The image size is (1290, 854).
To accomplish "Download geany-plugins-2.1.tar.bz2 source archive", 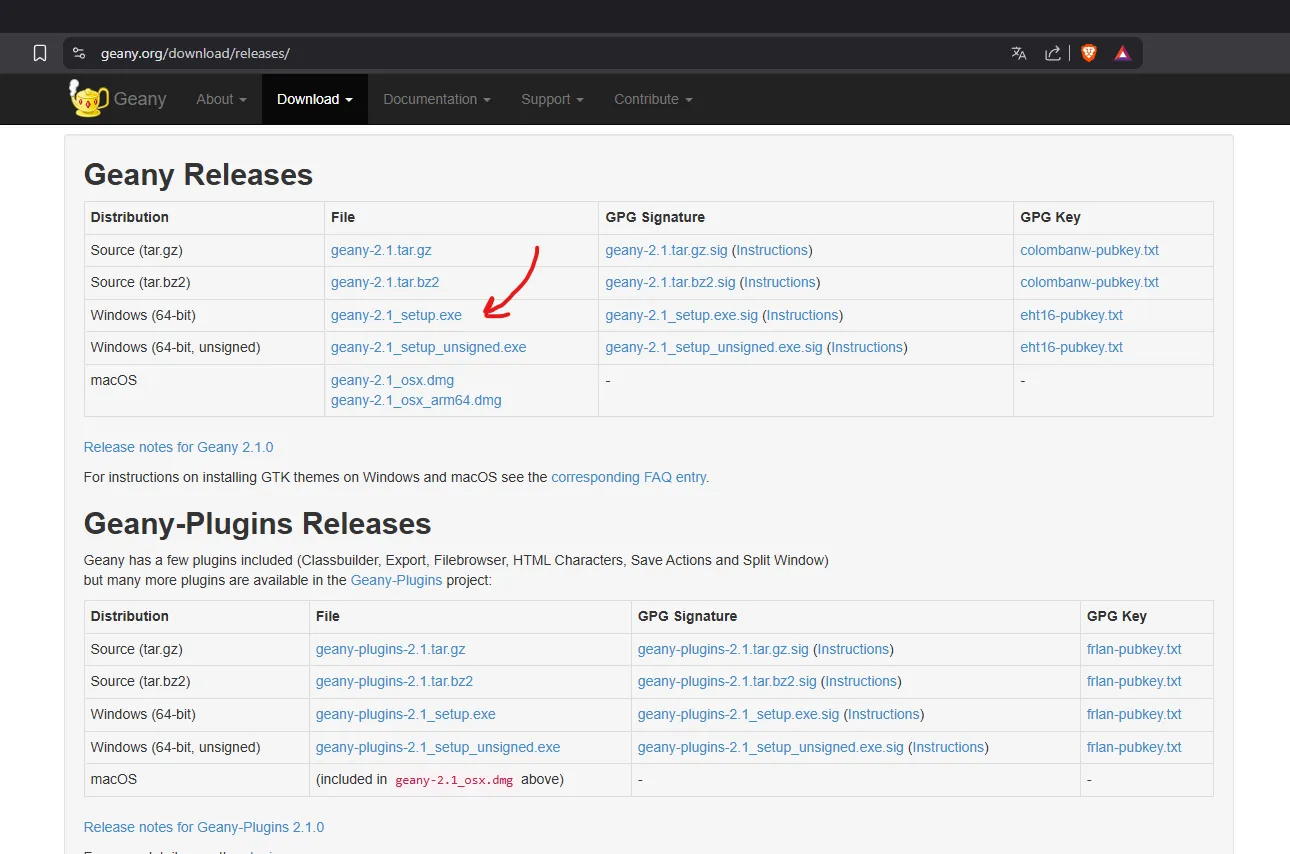I will pyautogui.click(x=394, y=681).
